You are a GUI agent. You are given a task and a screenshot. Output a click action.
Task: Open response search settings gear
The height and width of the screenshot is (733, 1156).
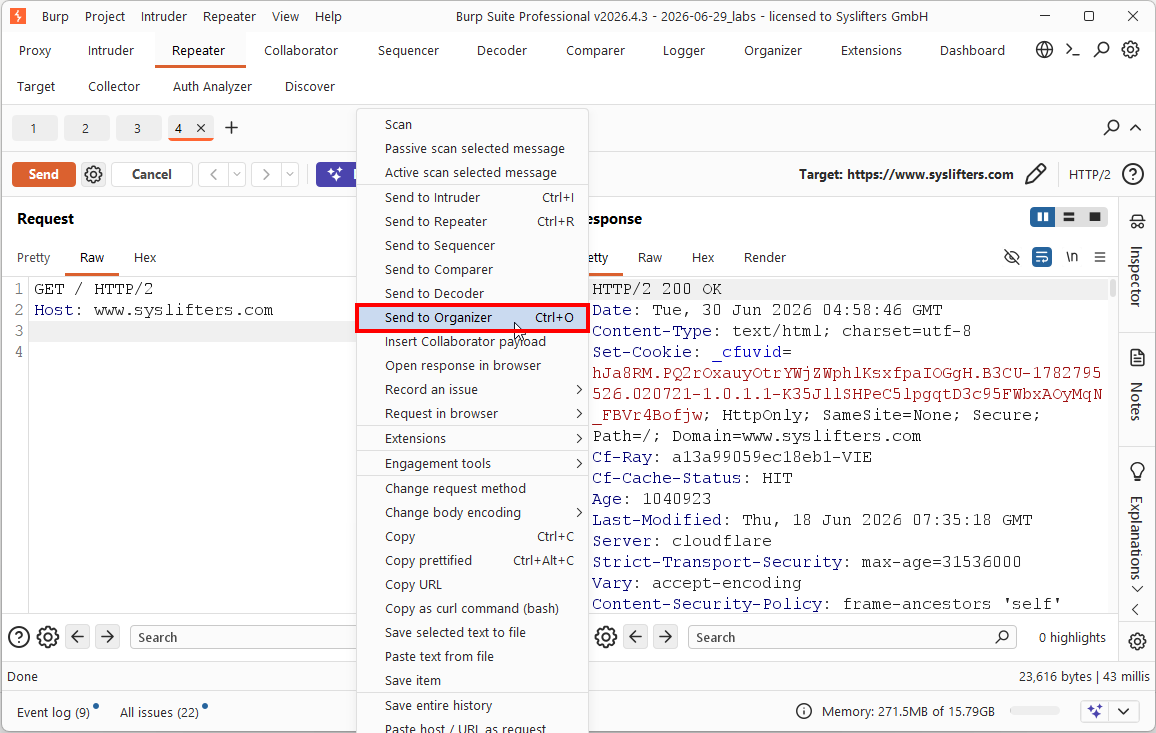(x=606, y=636)
